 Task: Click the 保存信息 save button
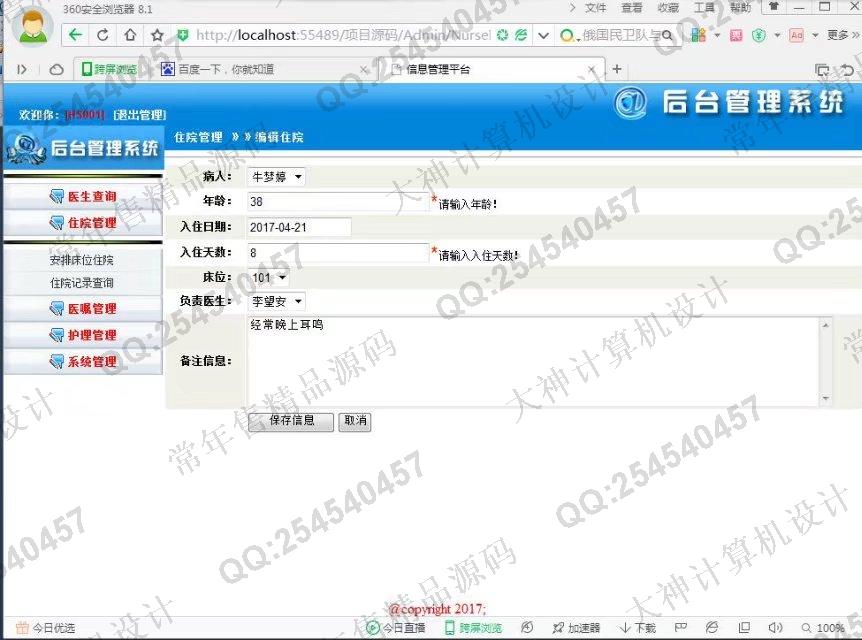290,421
